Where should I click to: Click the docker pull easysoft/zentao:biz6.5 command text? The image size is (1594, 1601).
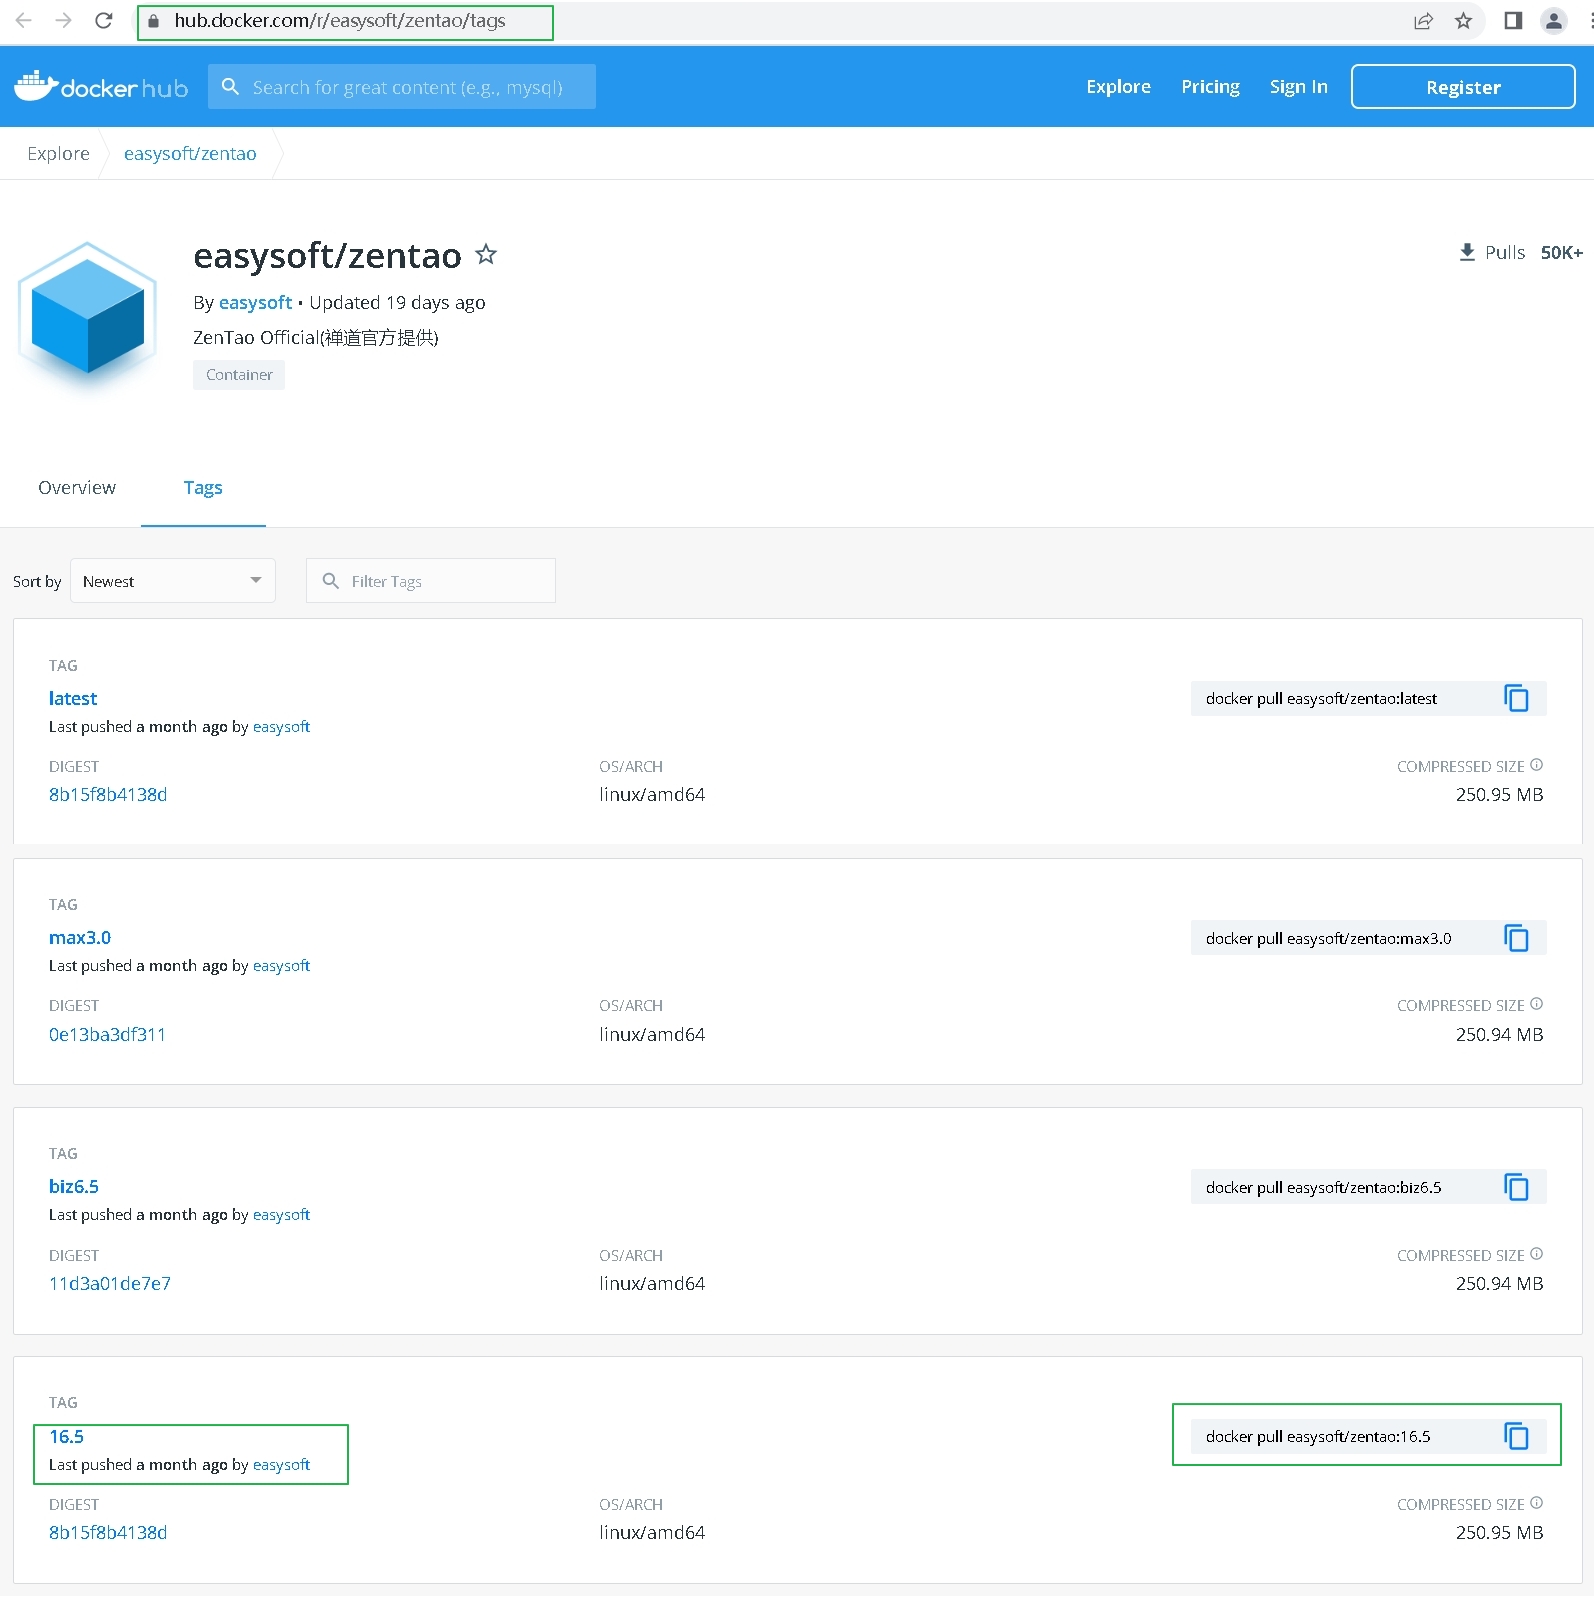(1323, 1187)
